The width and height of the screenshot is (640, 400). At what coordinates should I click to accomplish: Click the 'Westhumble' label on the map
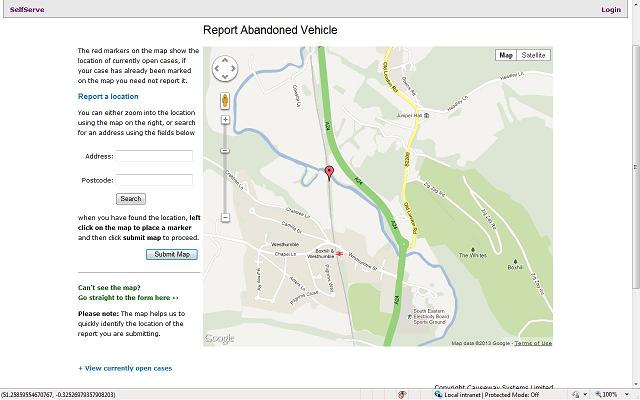285,244
